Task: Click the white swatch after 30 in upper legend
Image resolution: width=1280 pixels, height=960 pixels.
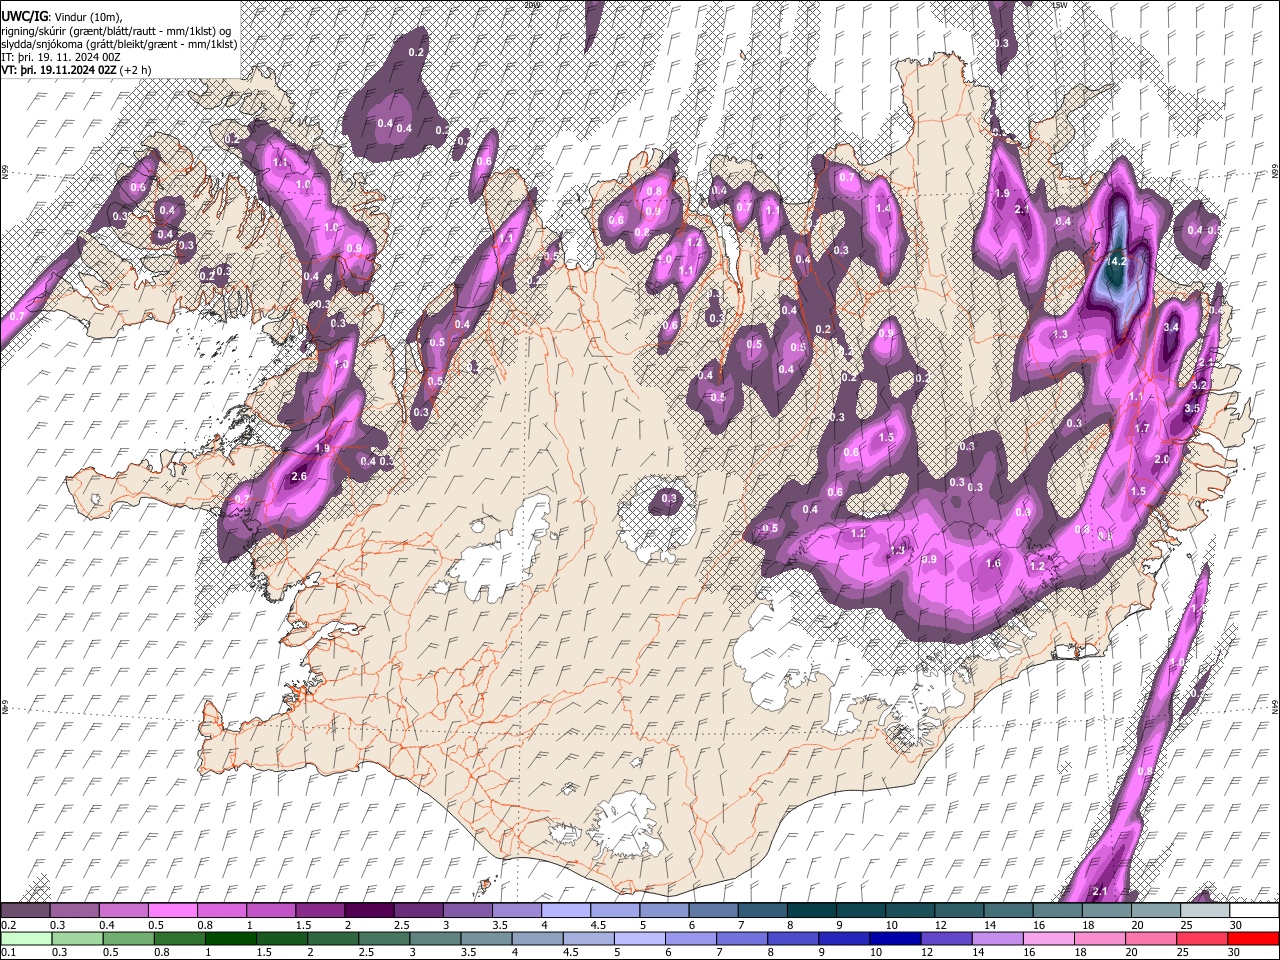Action: (1254, 910)
